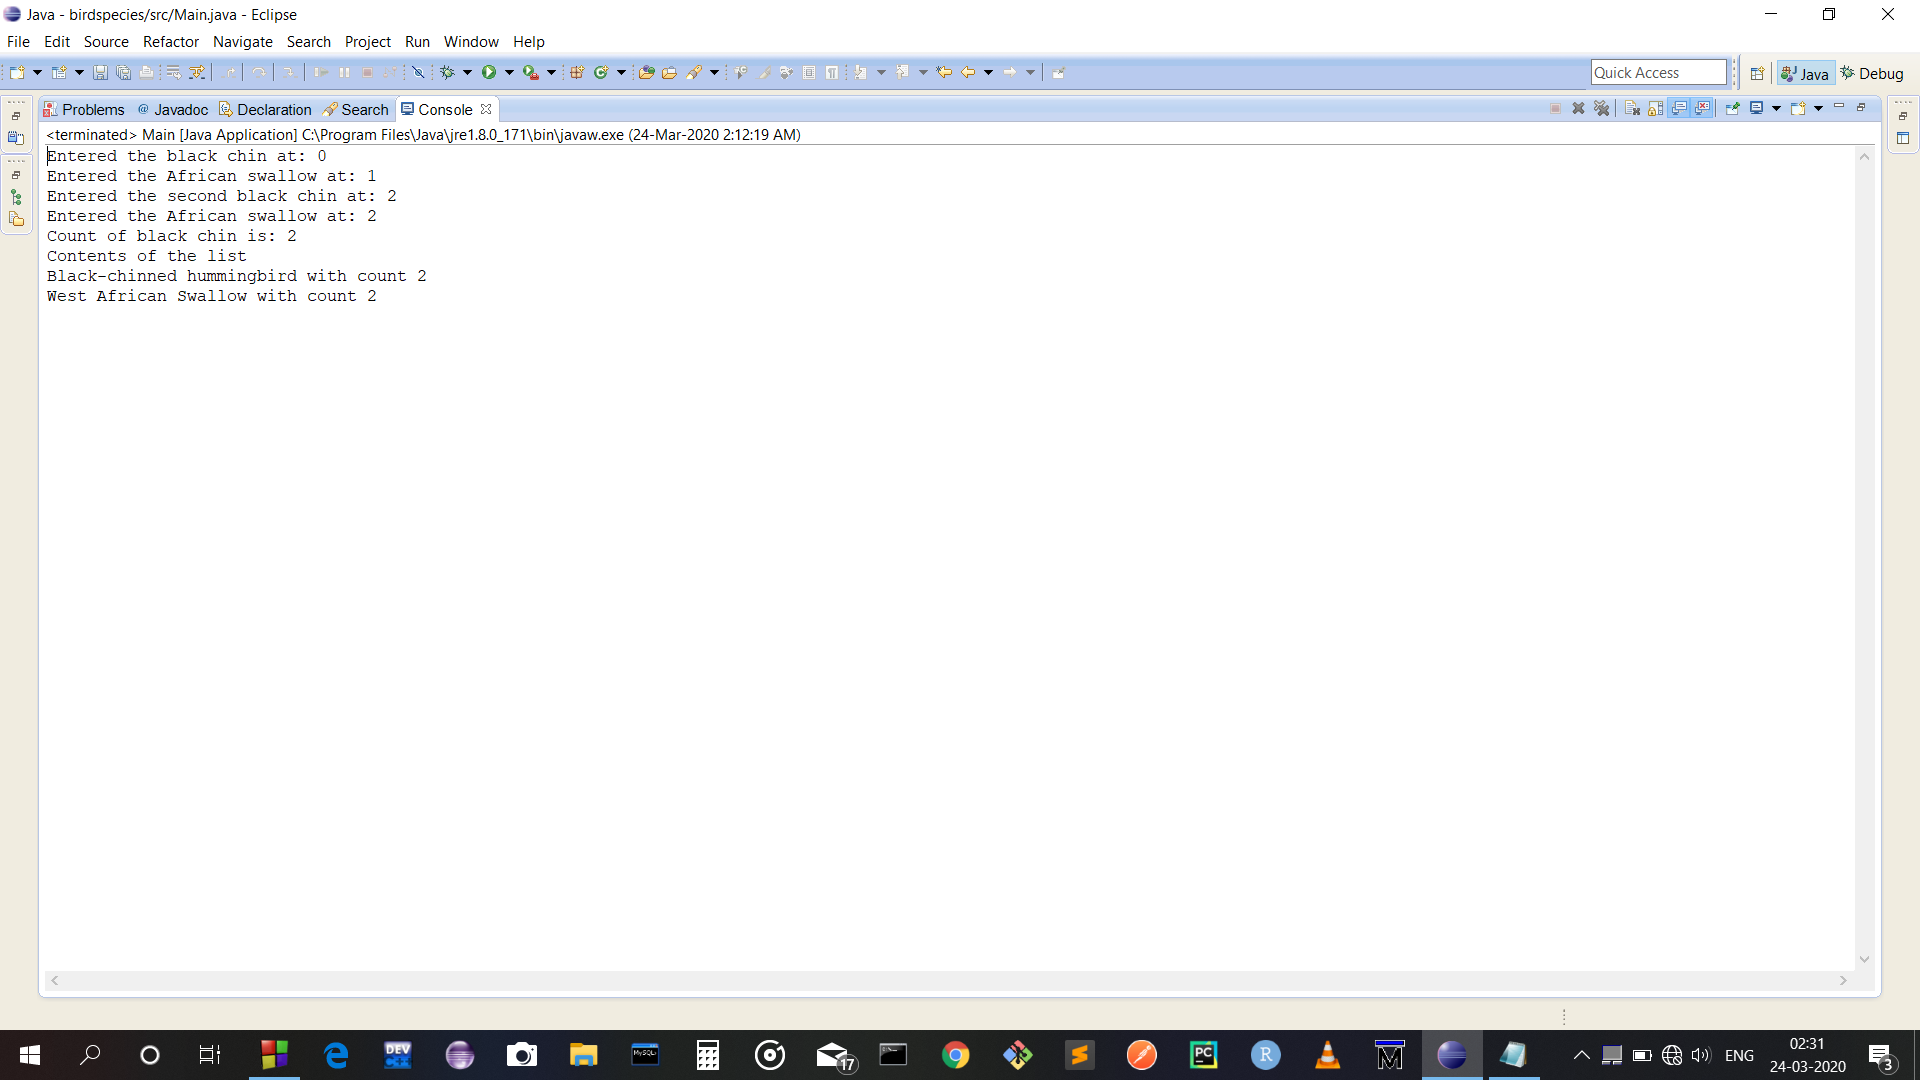1920x1080 pixels.
Task: Click the Quick Access search field
Action: 1658,72
